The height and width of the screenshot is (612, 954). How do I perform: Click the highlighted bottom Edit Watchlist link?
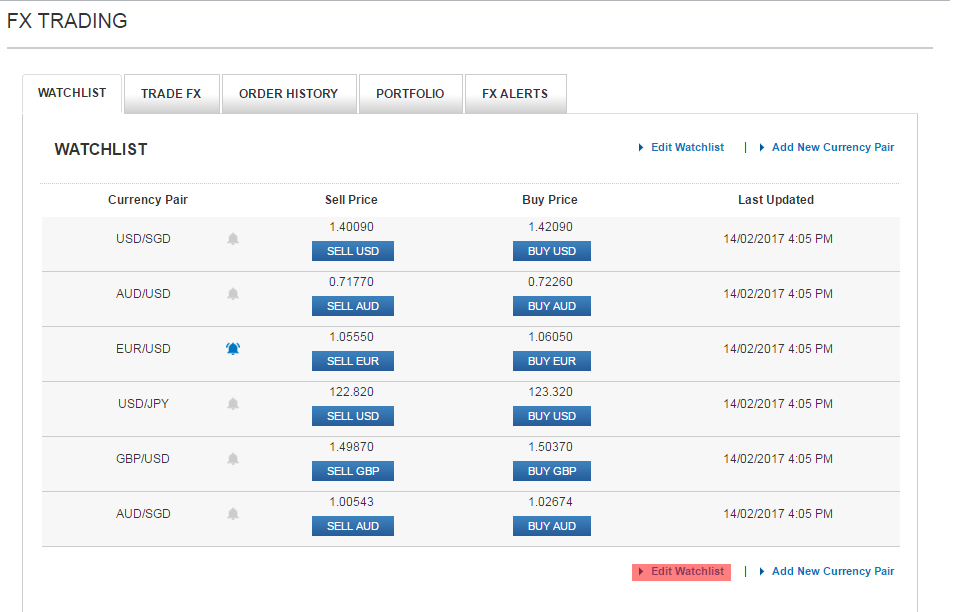point(686,572)
